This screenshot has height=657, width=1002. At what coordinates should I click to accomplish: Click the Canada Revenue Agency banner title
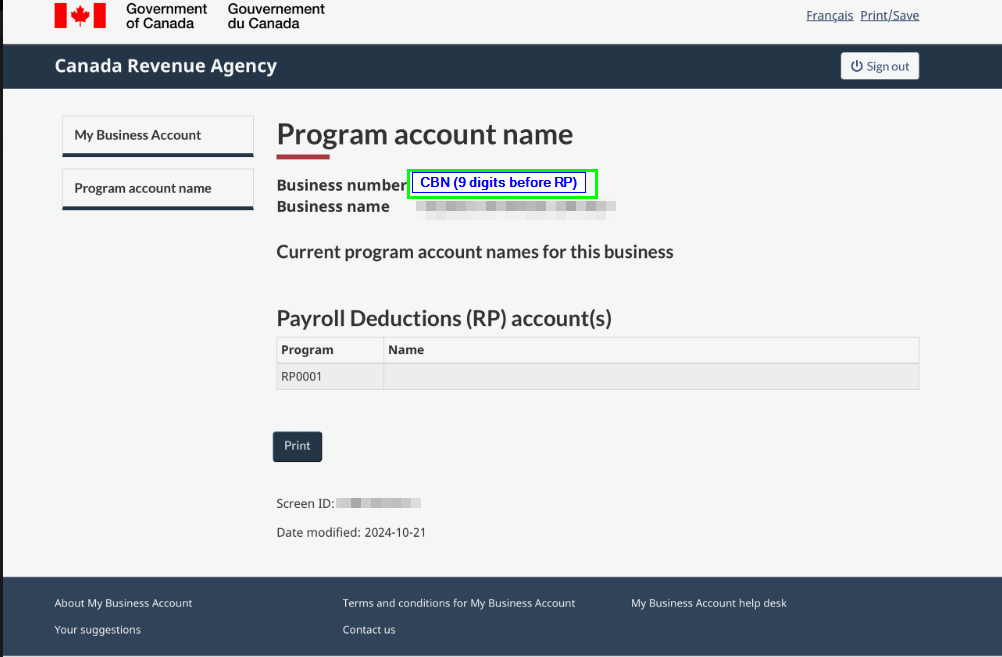(x=165, y=66)
